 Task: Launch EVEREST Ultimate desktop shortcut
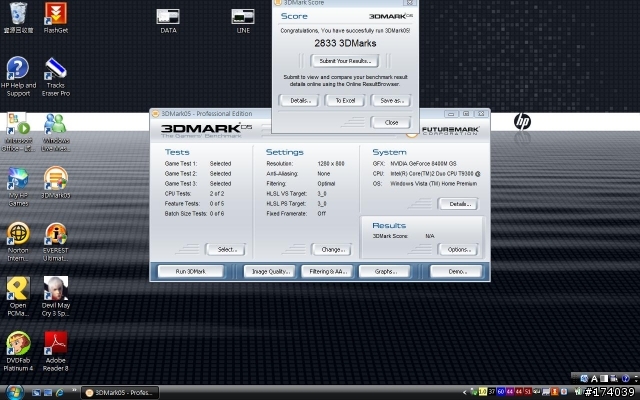click(x=56, y=242)
